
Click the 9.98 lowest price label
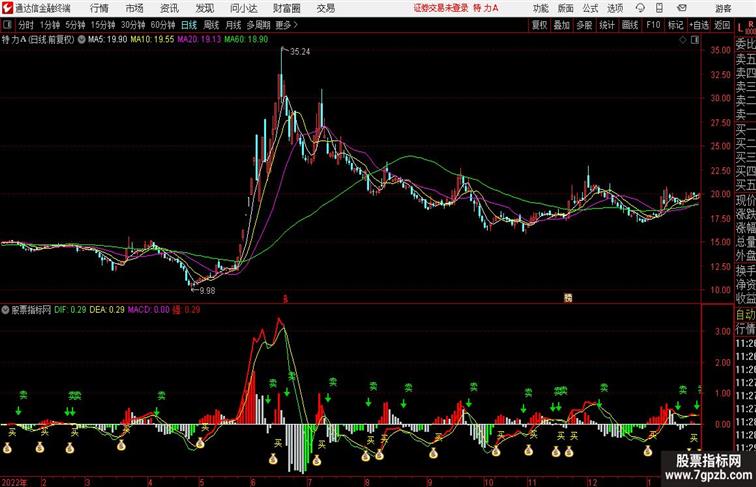click(x=207, y=290)
